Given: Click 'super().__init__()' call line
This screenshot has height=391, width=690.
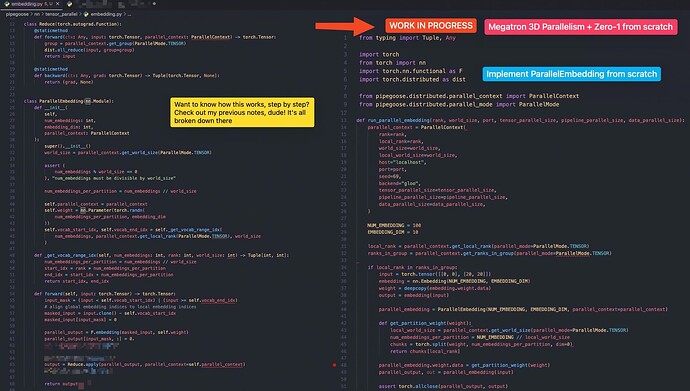Looking at the screenshot, I should 67,146.
